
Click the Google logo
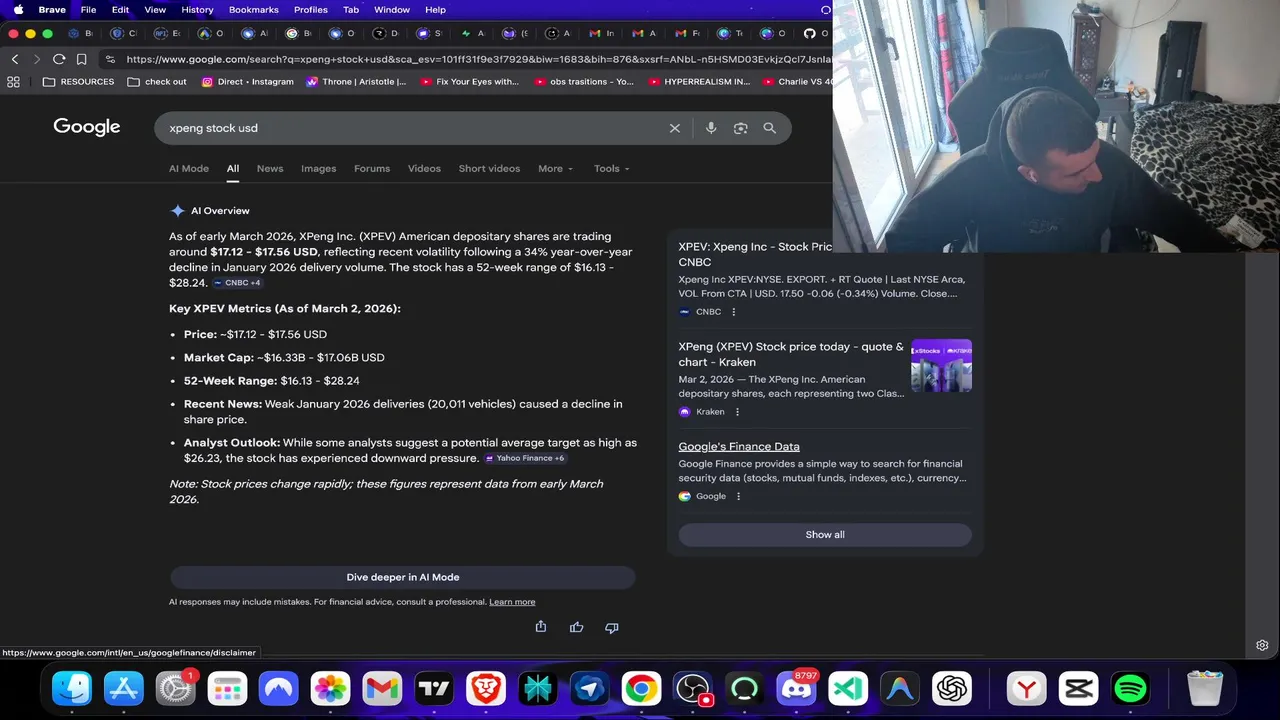87,127
